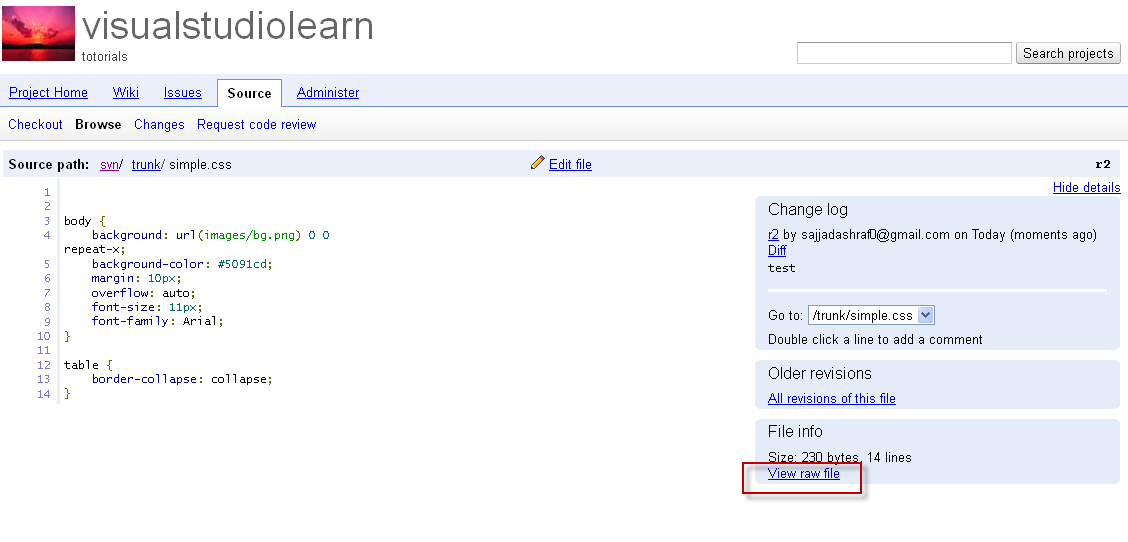
Task: Open the Edit file link
Action: [x=570, y=164]
